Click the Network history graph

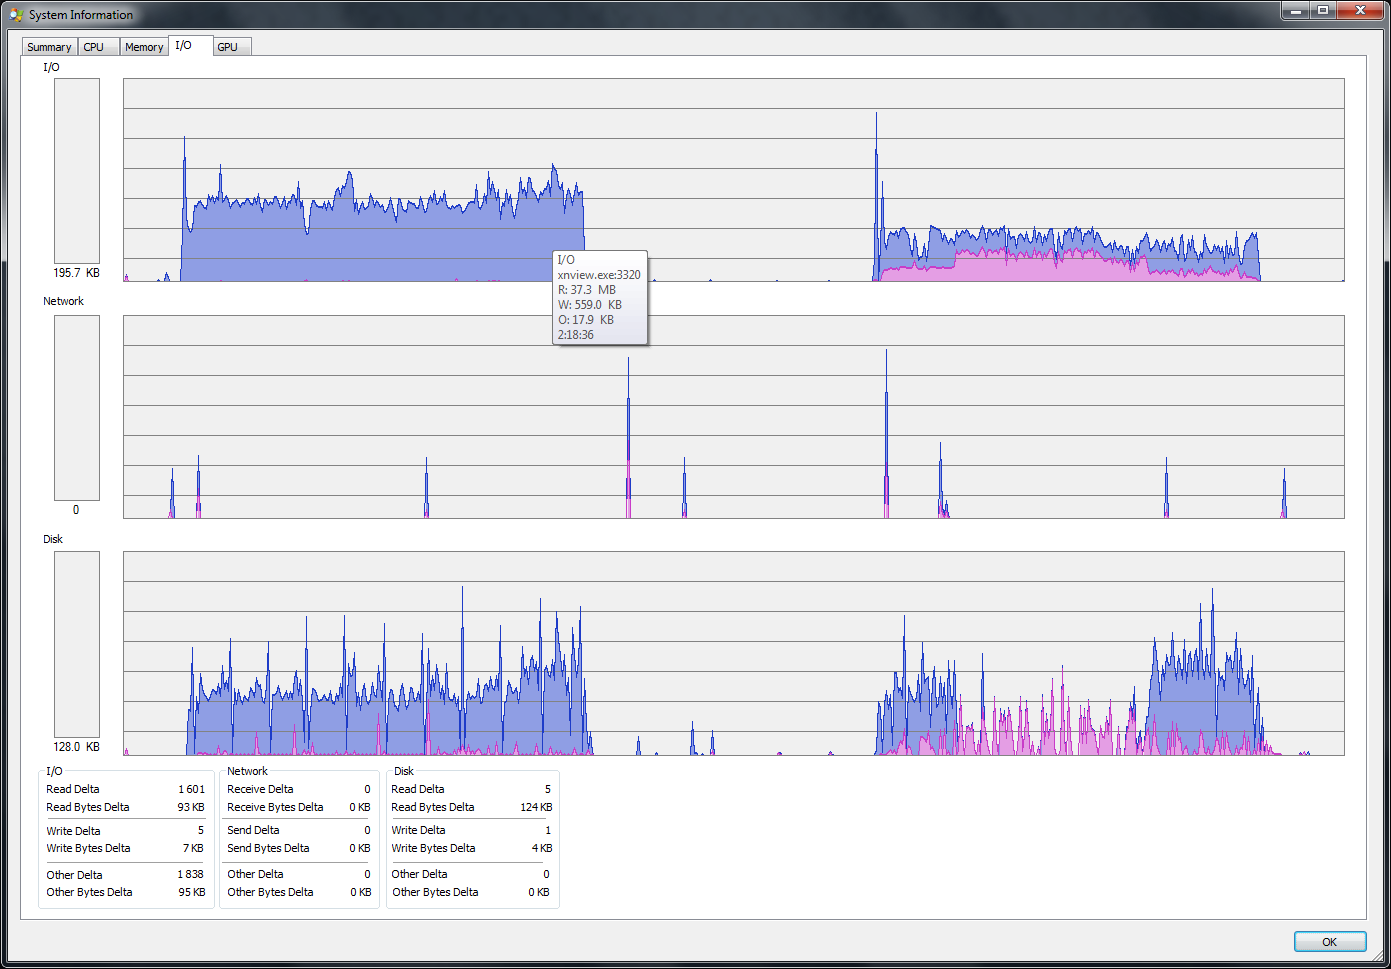pyautogui.click(x=733, y=417)
